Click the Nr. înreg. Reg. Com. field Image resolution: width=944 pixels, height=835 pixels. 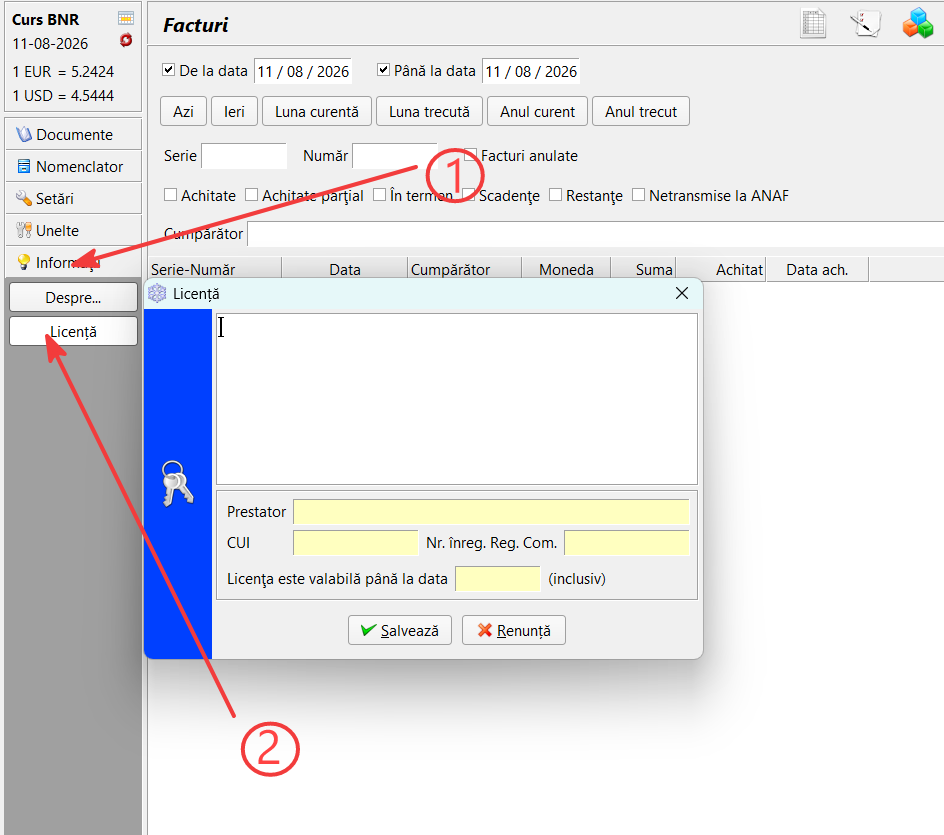pos(626,542)
